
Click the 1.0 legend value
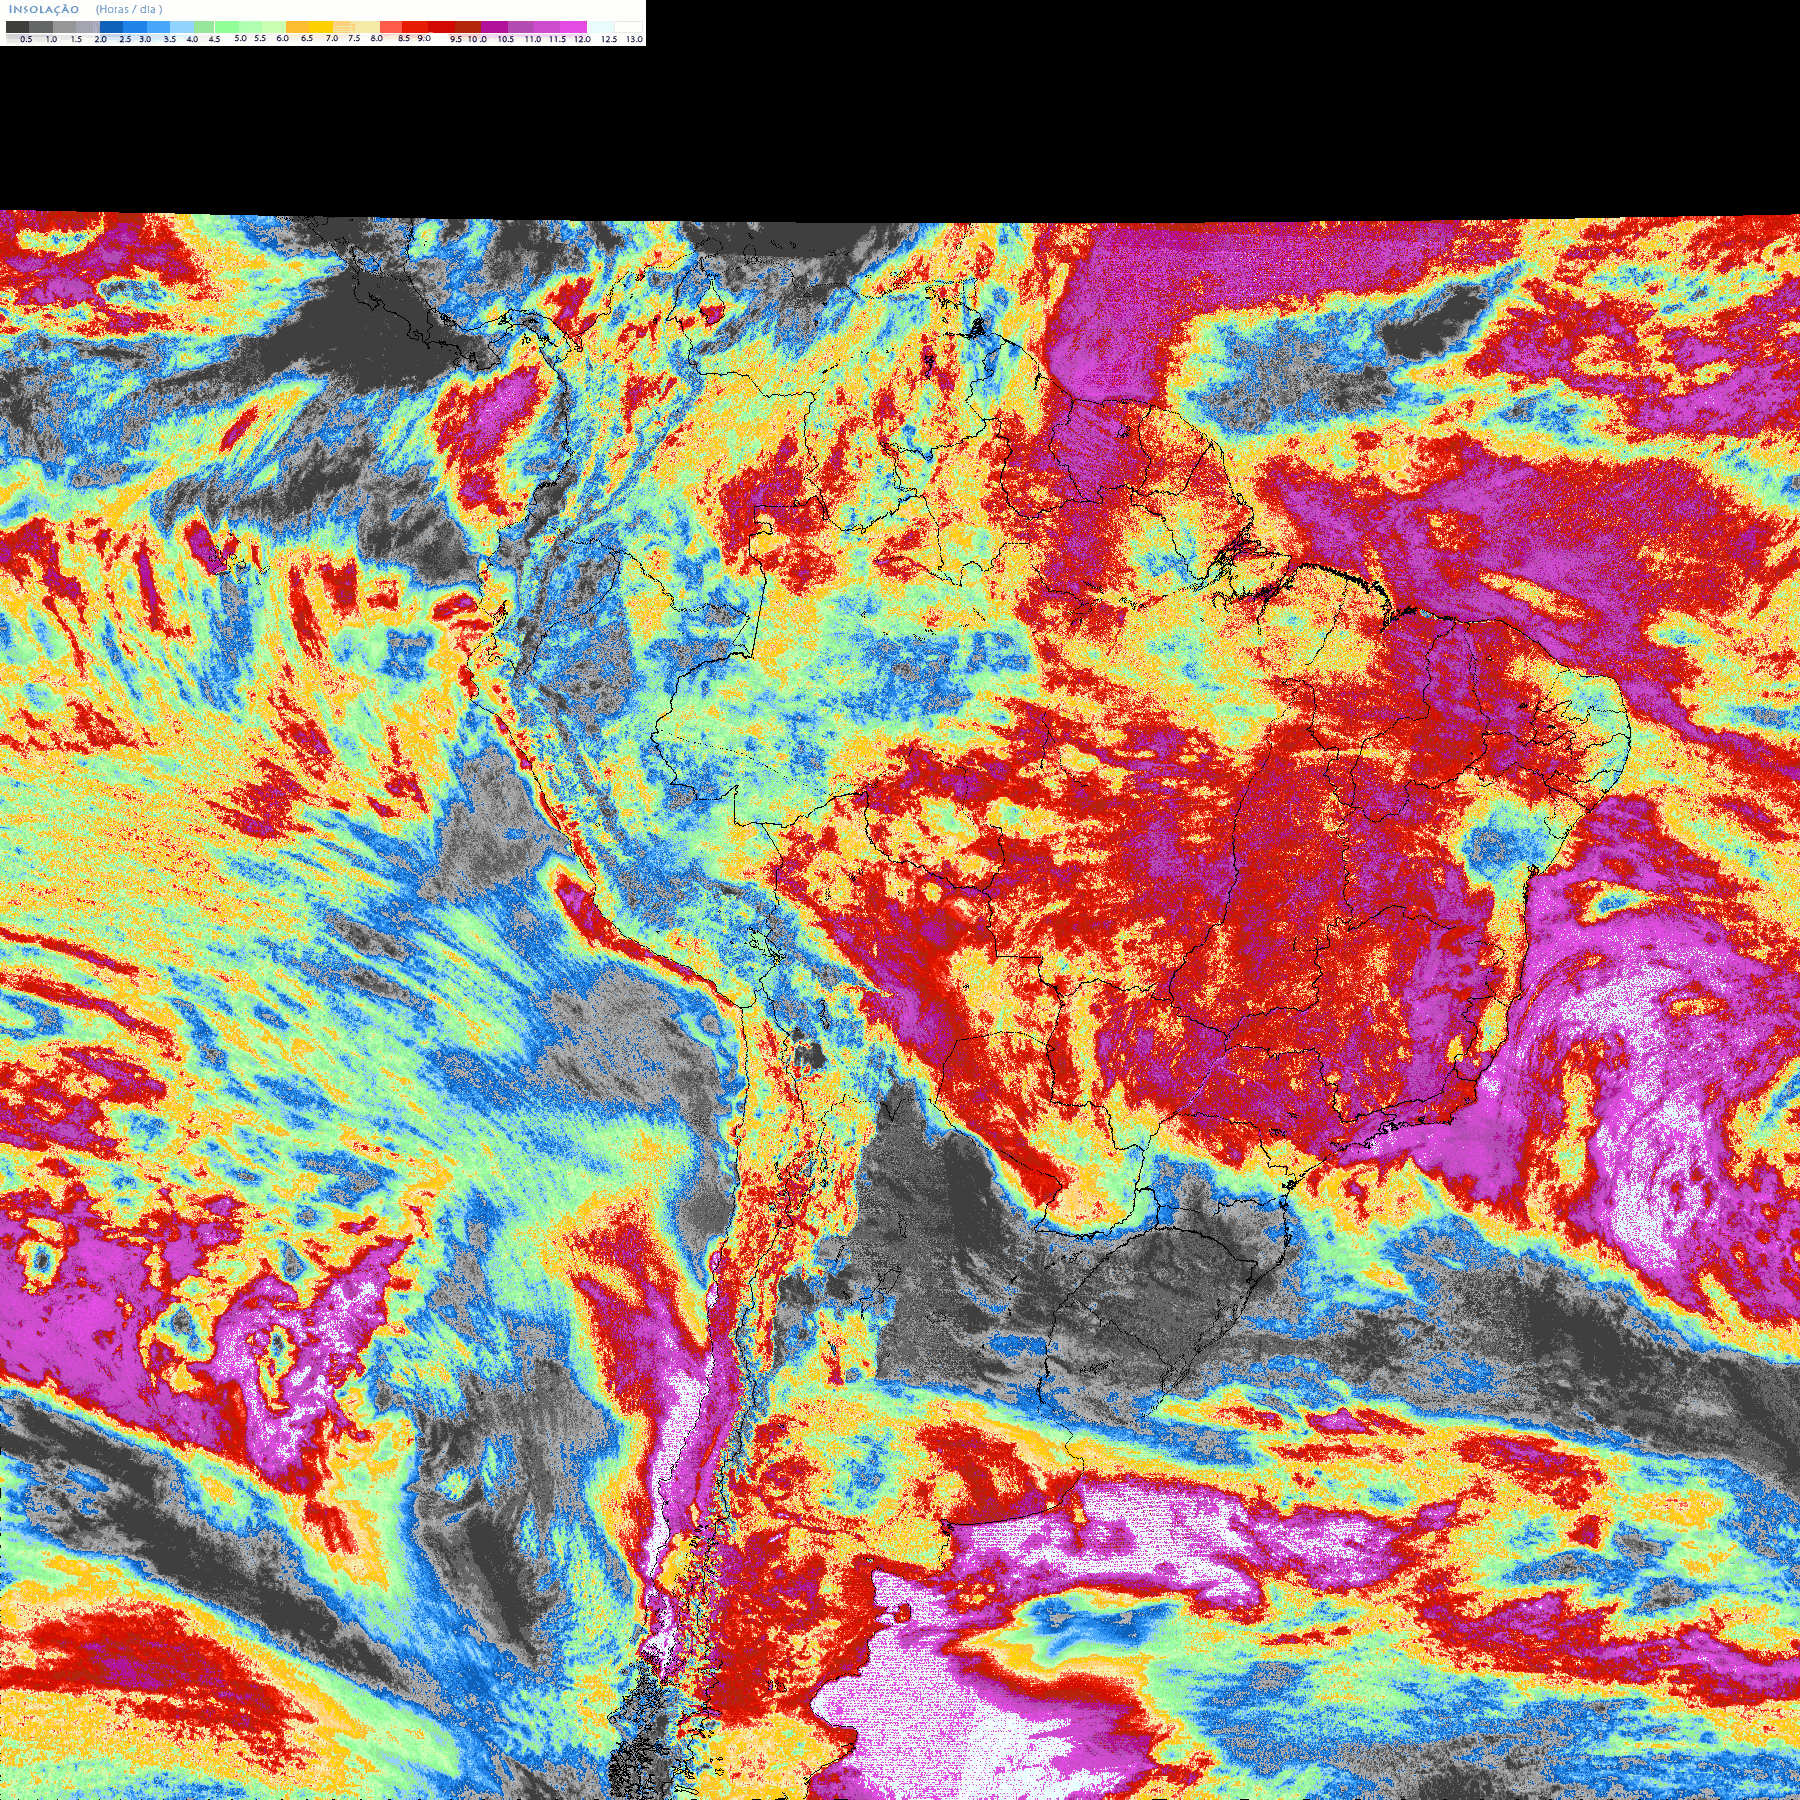pyautogui.click(x=51, y=39)
